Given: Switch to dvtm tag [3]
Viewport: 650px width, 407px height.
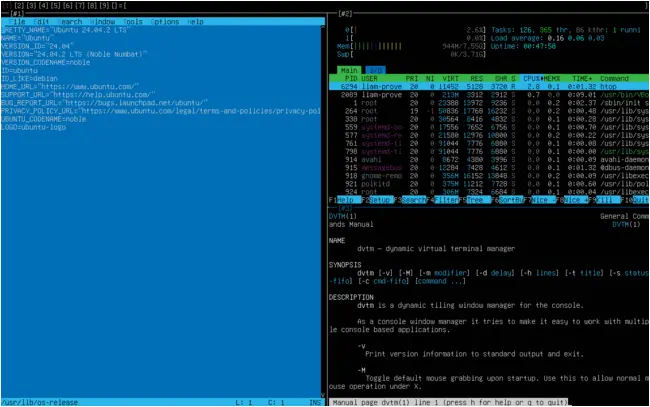Looking at the screenshot, I should tap(31, 6).
